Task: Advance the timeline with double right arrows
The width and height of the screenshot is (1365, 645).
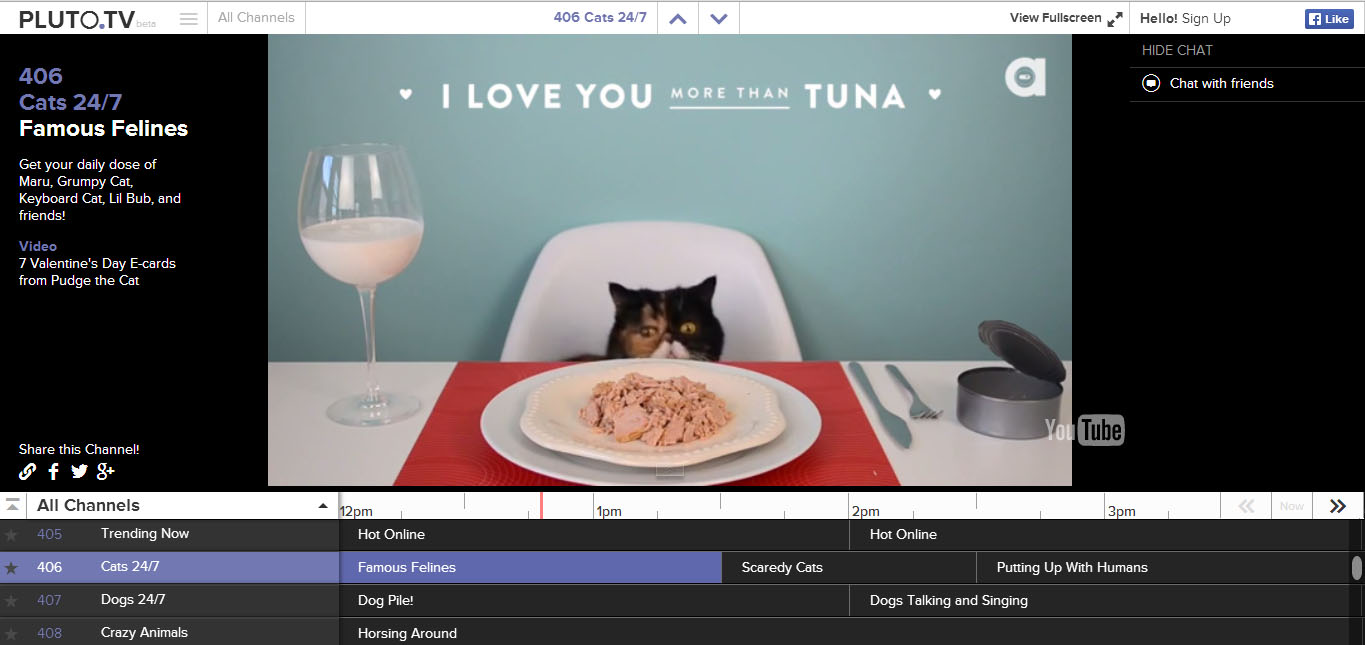Action: click(1338, 506)
